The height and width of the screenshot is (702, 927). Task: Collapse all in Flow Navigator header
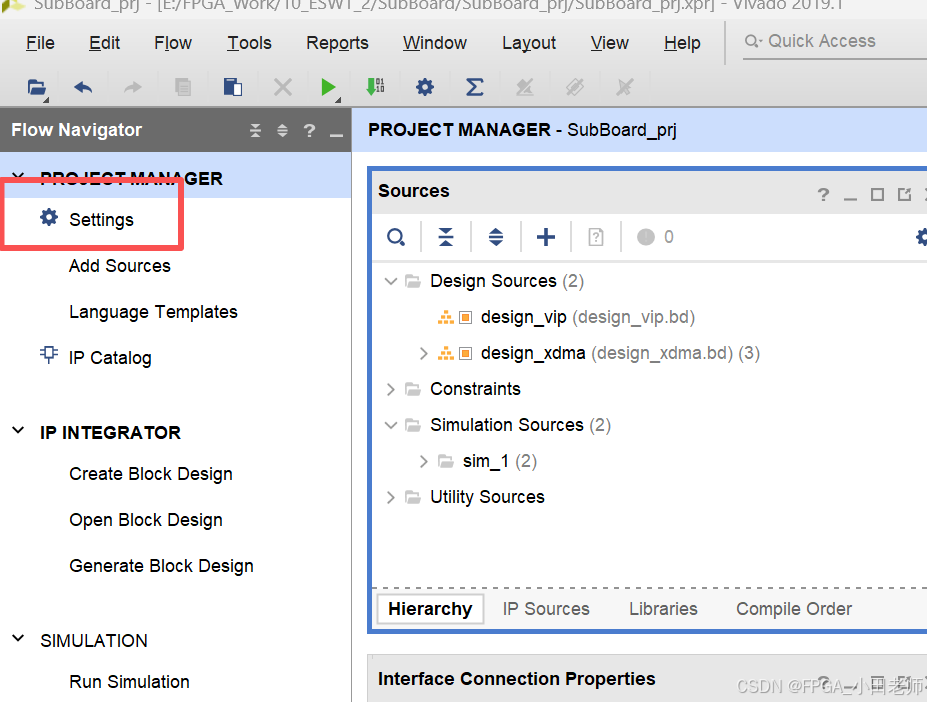pyautogui.click(x=255, y=130)
